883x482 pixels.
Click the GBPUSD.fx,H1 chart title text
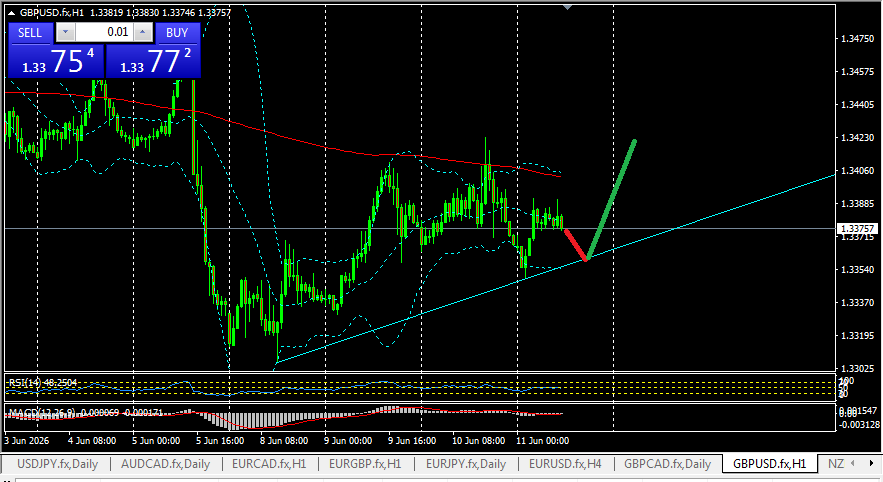click(x=51, y=12)
